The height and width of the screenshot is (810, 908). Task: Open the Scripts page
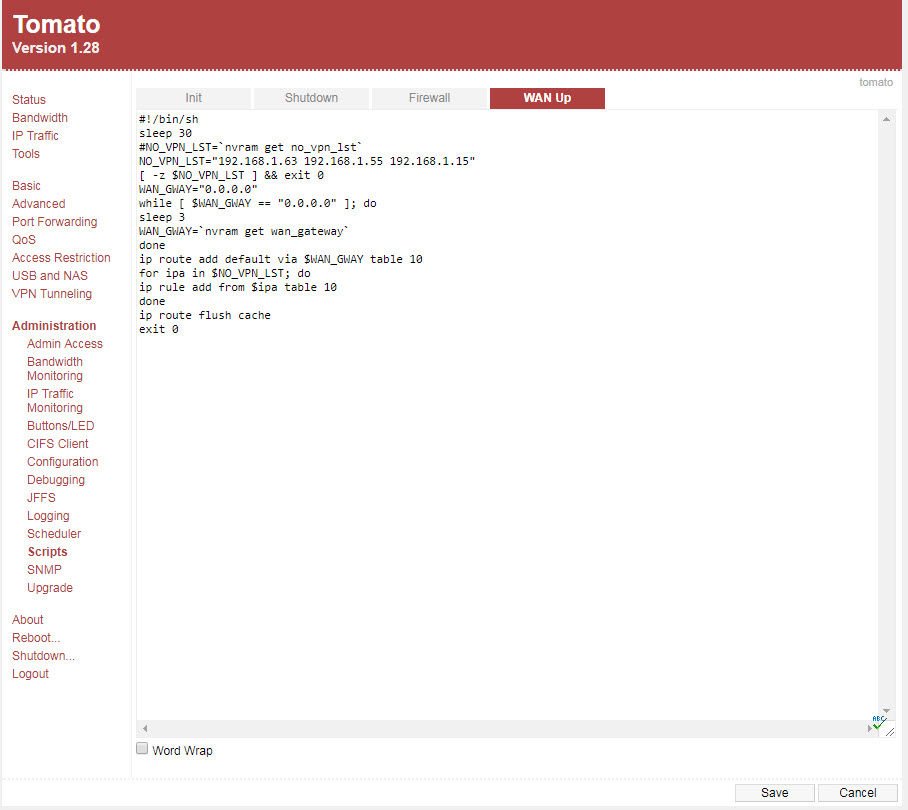47,551
